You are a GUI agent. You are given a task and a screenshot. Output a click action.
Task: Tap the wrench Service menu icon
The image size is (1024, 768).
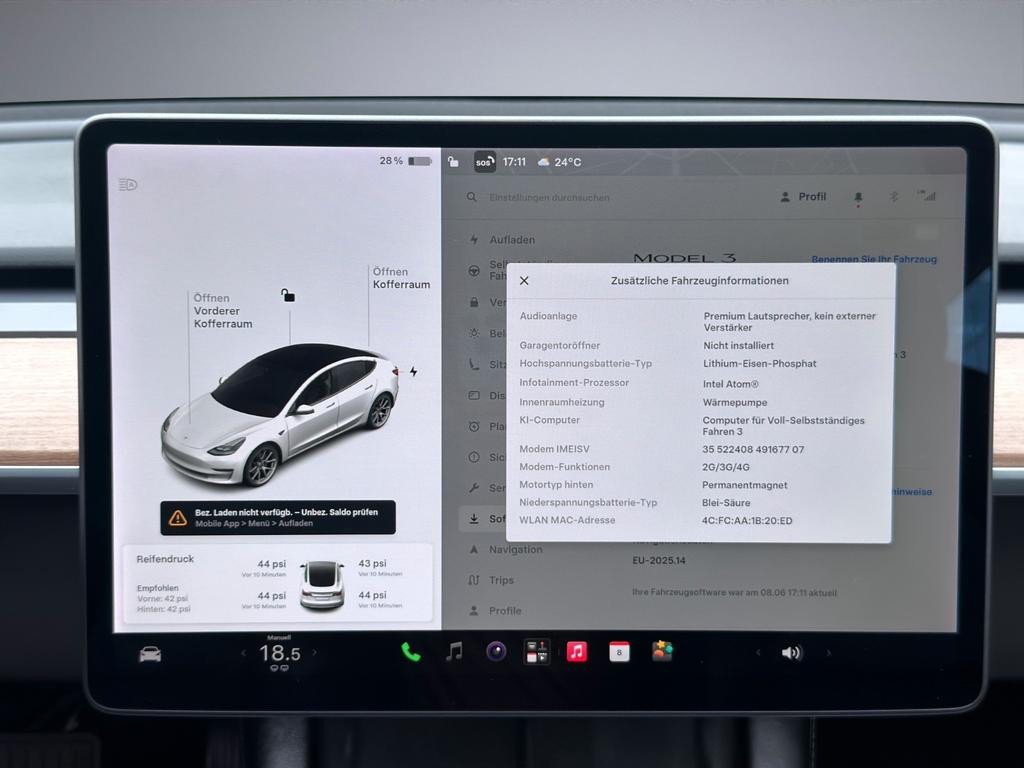coord(474,488)
